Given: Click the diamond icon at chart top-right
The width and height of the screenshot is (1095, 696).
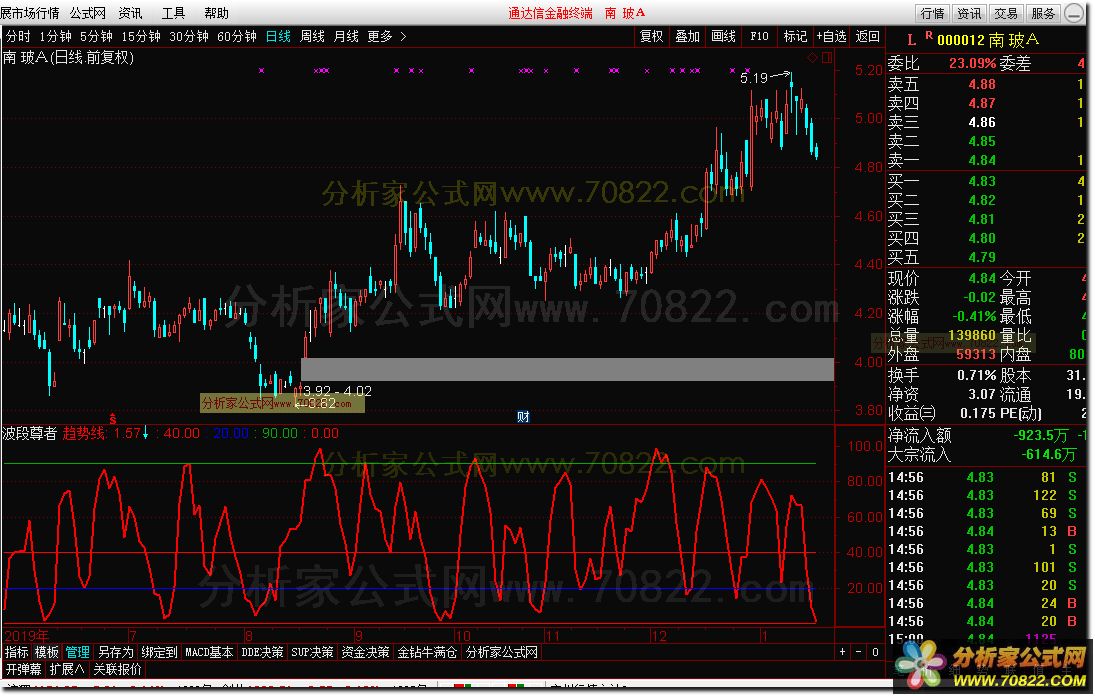Looking at the screenshot, I should point(811,58).
